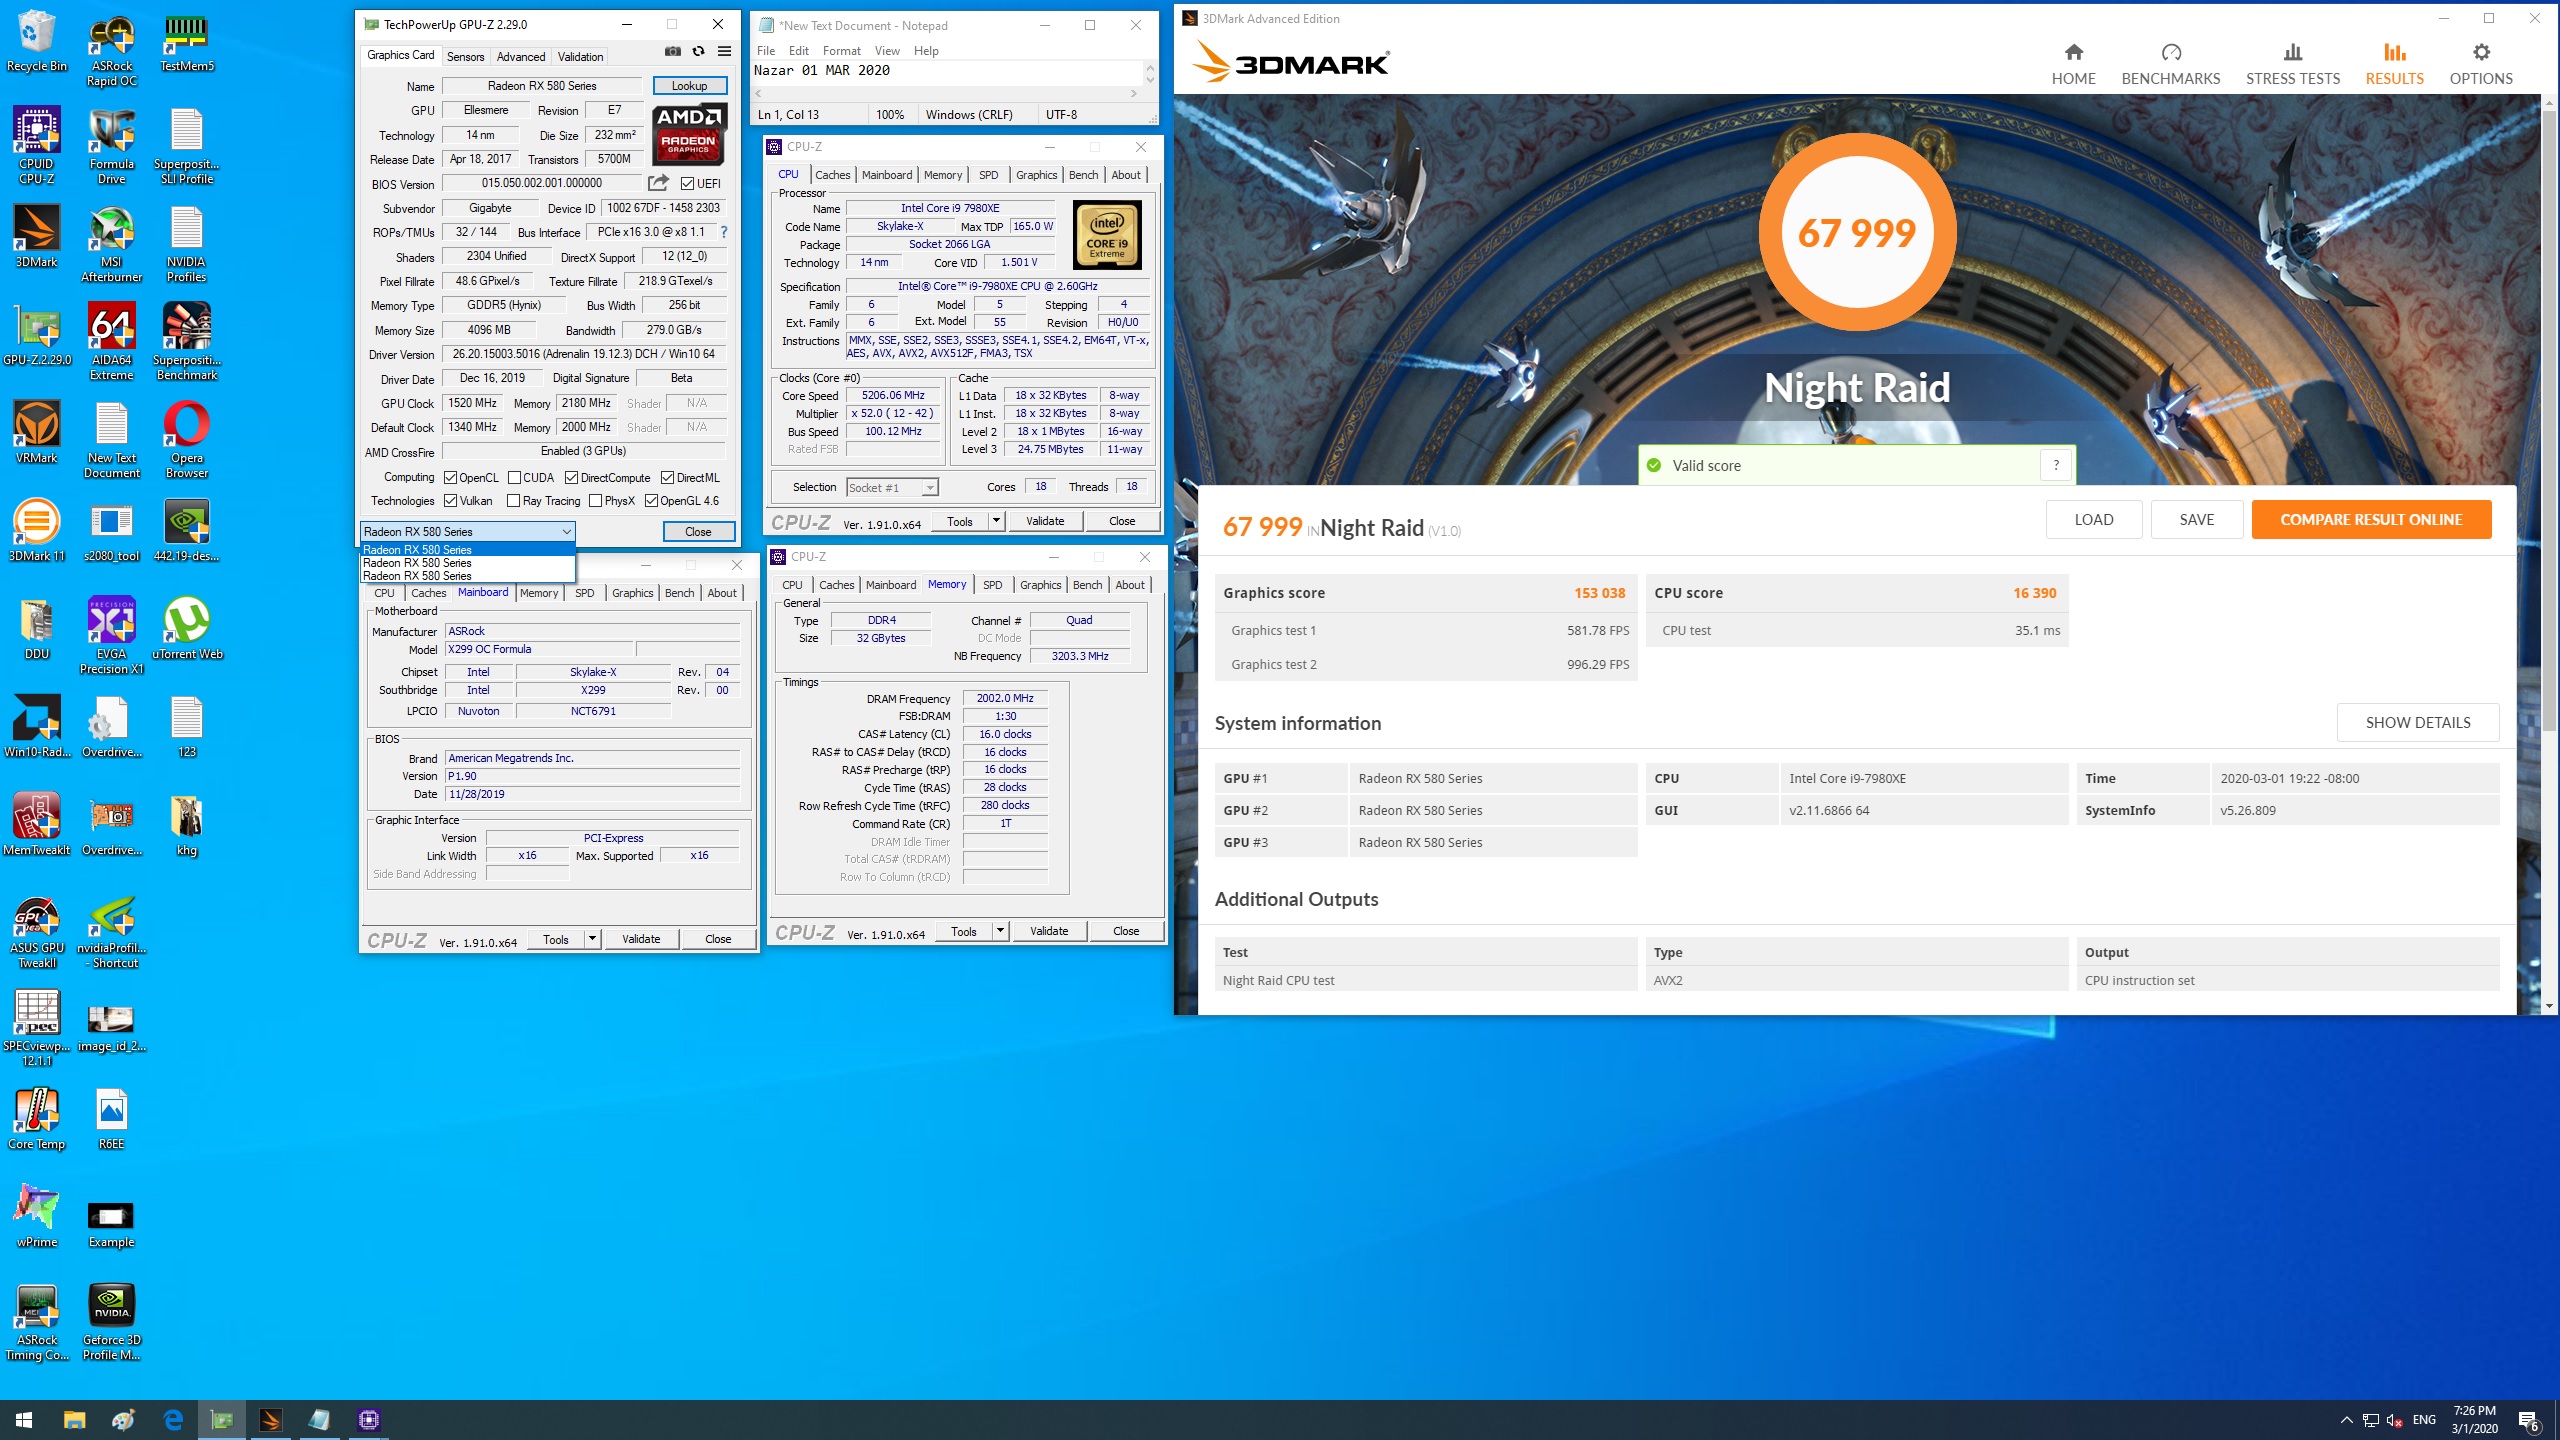
Task: Open CPUID CPU-Z desktop icon
Action: click(37, 146)
